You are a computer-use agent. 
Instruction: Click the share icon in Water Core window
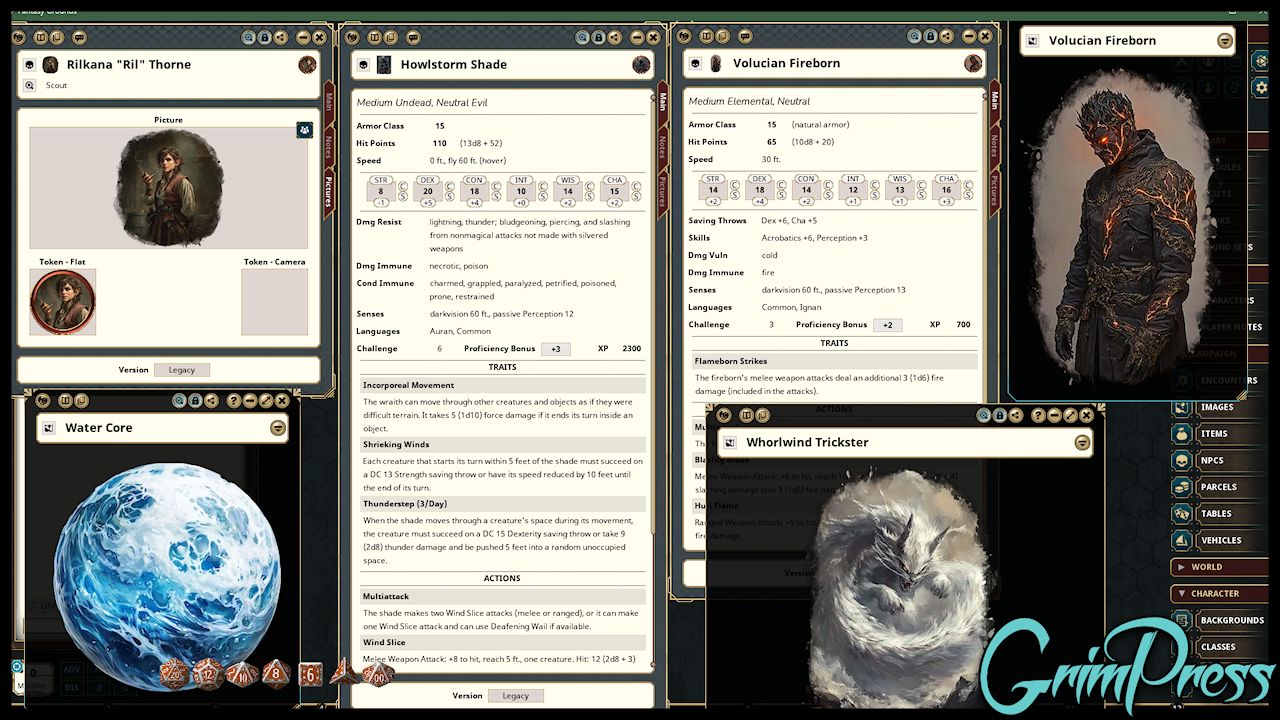(x=211, y=401)
